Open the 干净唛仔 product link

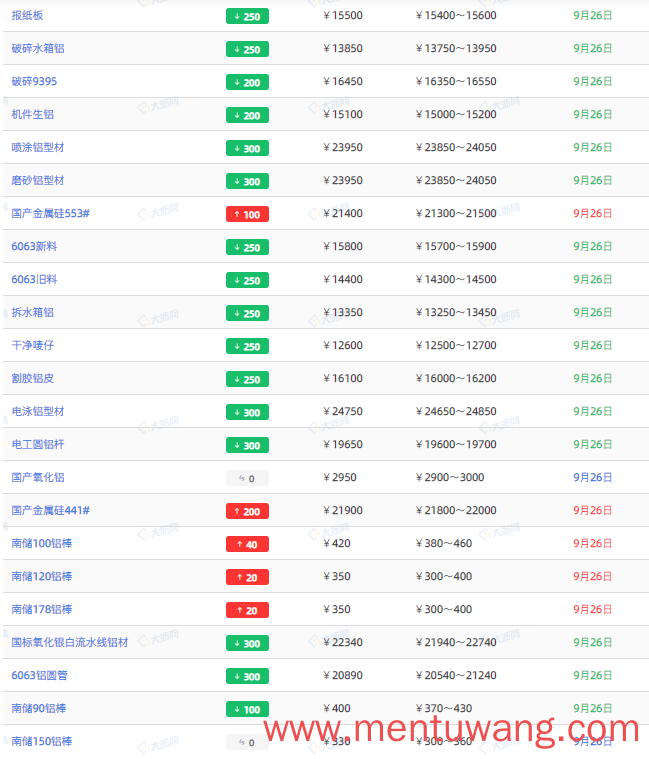pyautogui.click(x=32, y=345)
